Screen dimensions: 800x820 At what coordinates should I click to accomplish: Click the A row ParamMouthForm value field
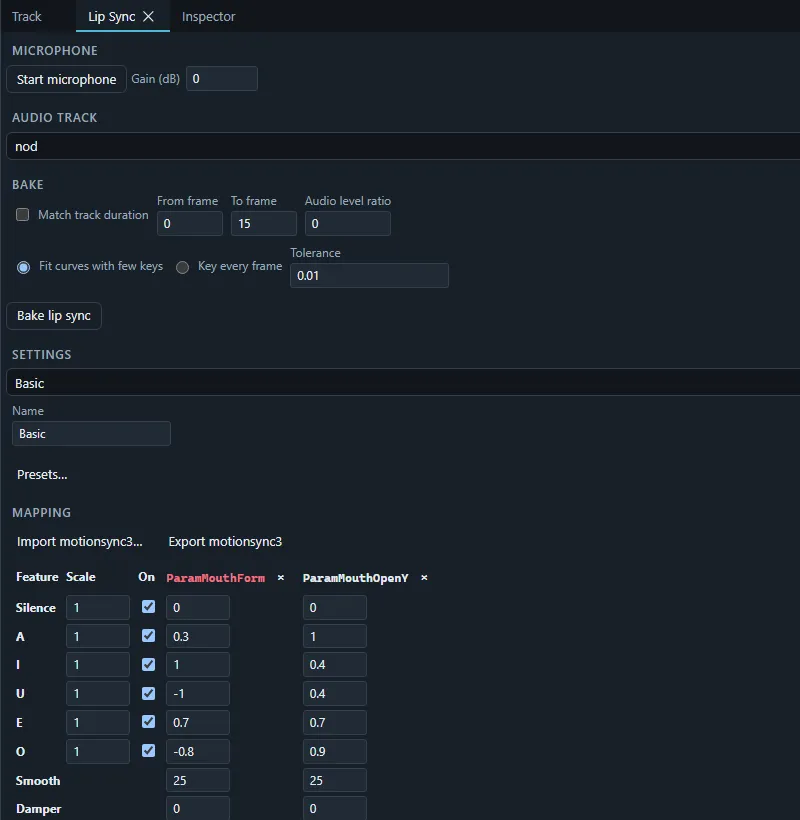click(x=198, y=636)
